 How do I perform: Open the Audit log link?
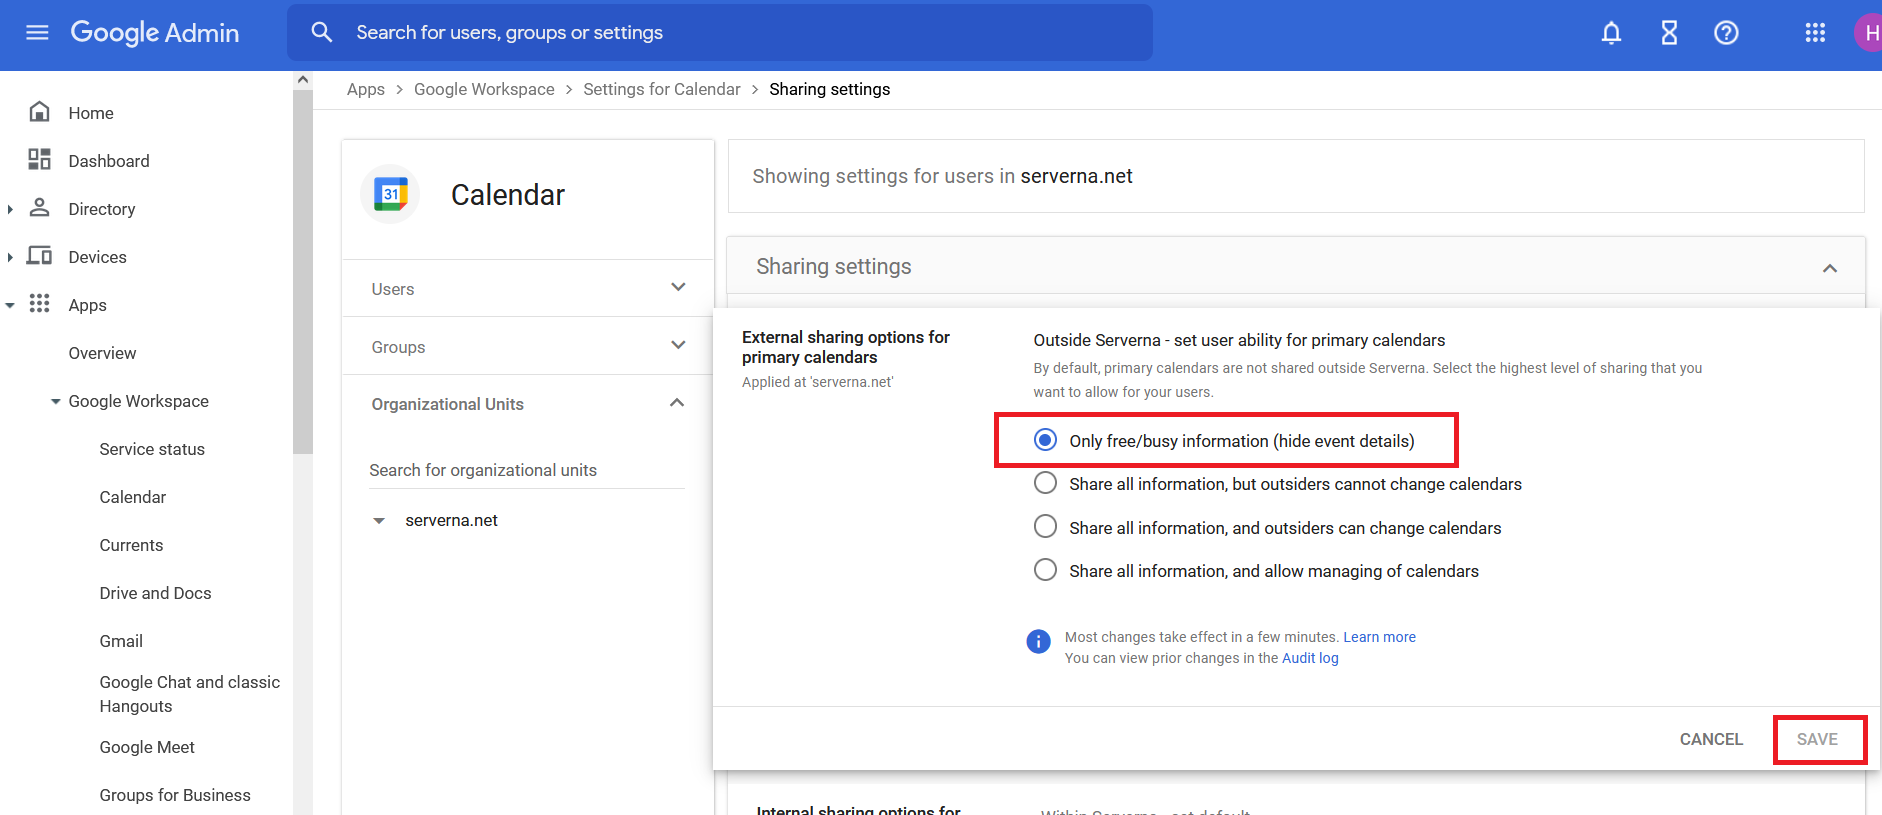coord(1310,658)
